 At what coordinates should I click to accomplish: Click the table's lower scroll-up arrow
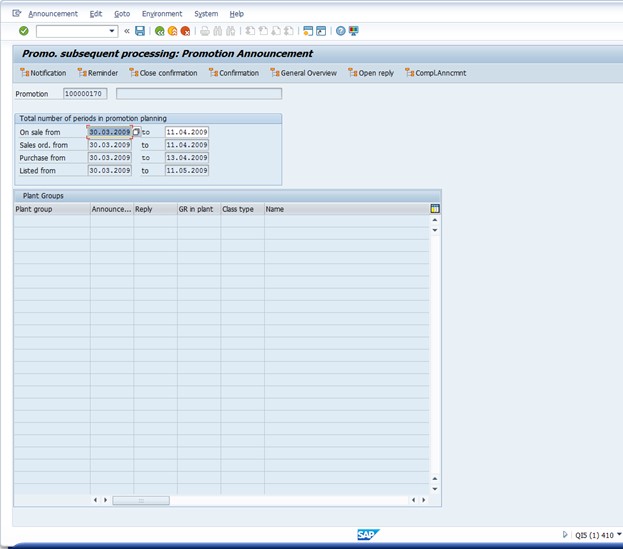coord(435,479)
